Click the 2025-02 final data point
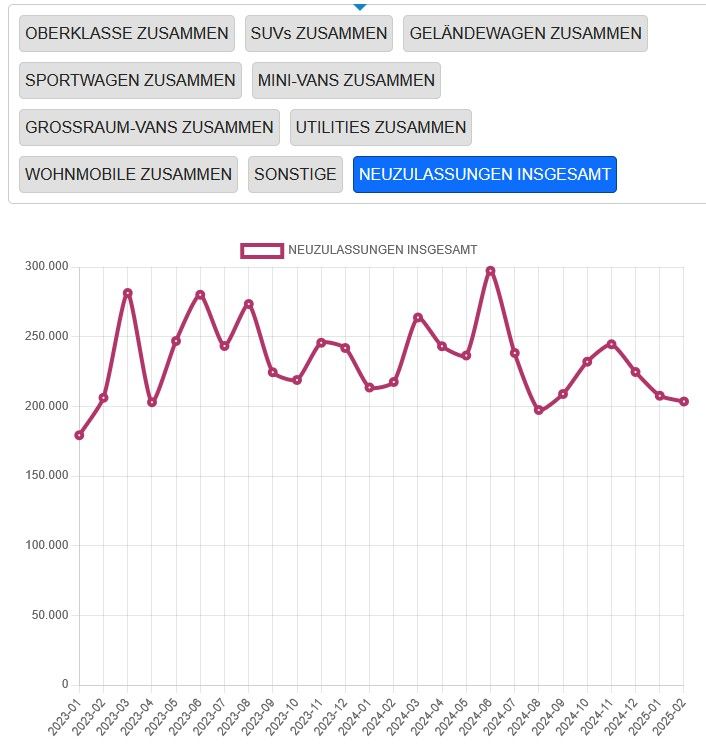 [684, 401]
